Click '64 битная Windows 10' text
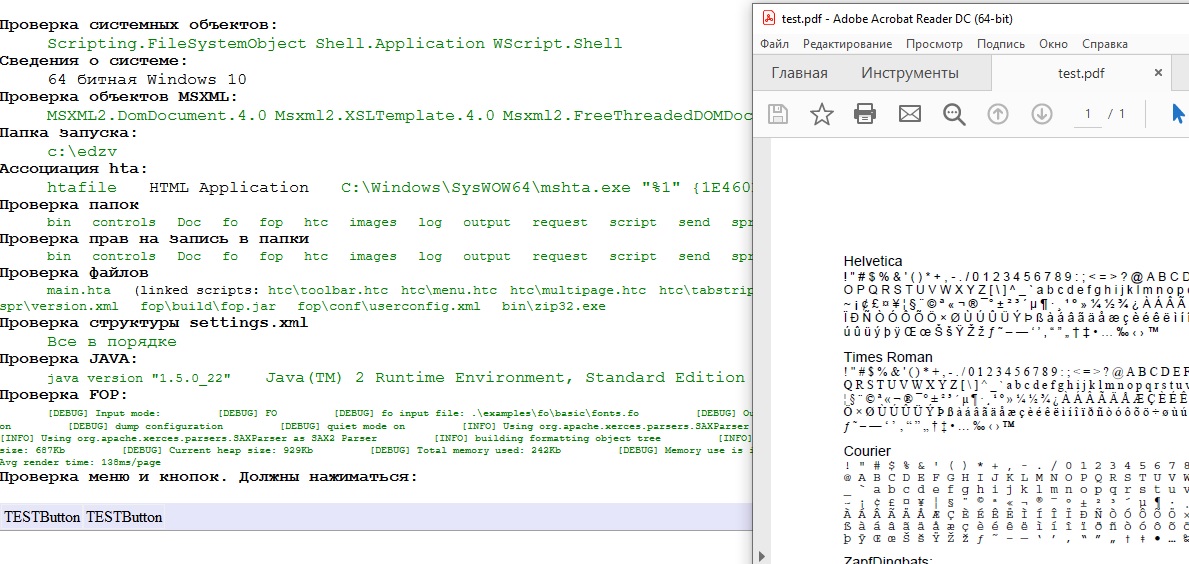Screen dimensions: 1189x564 [146, 80]
